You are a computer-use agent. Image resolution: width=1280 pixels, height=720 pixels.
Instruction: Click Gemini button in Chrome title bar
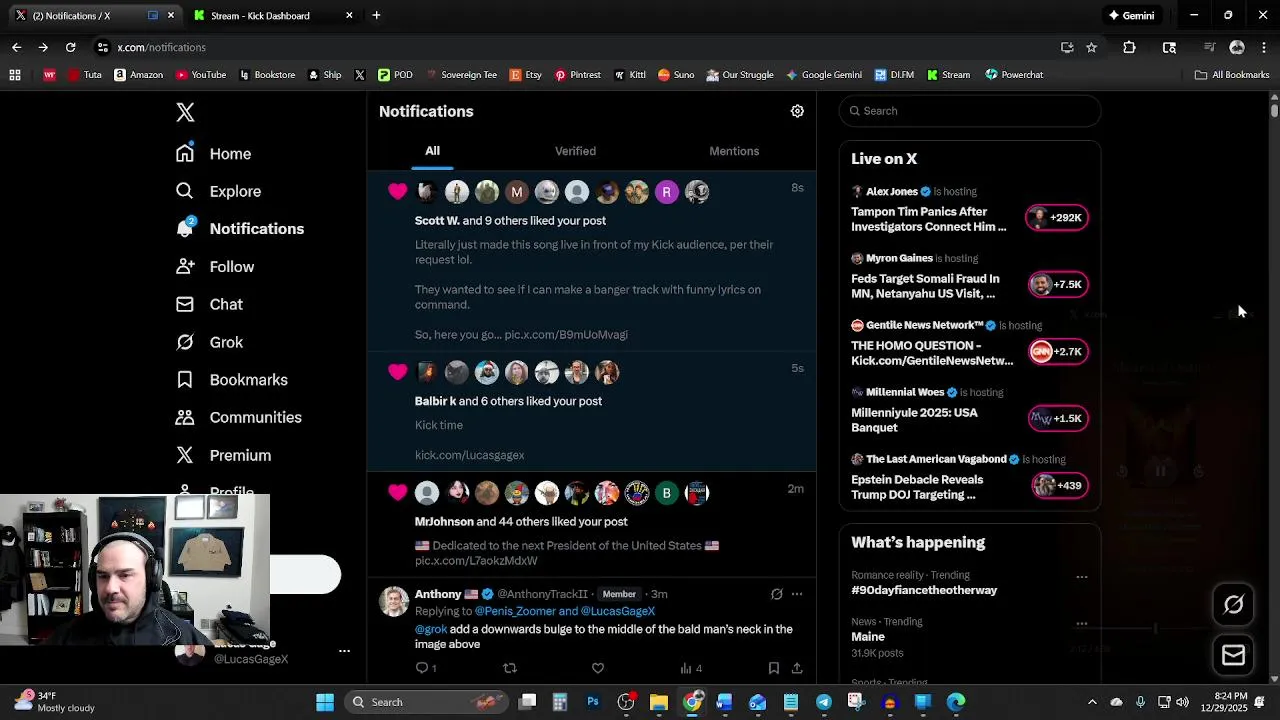pyautogui.click(x=1132, y=15)
